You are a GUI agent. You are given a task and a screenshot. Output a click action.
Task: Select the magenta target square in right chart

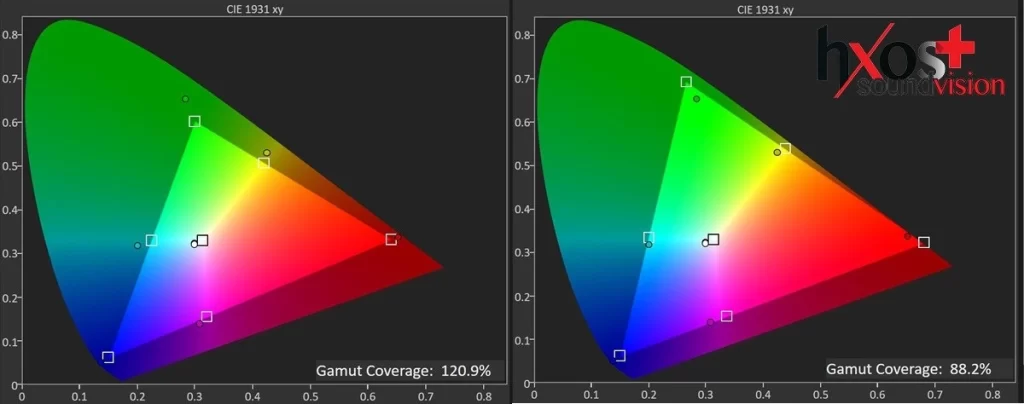click(x=727, y=316)
